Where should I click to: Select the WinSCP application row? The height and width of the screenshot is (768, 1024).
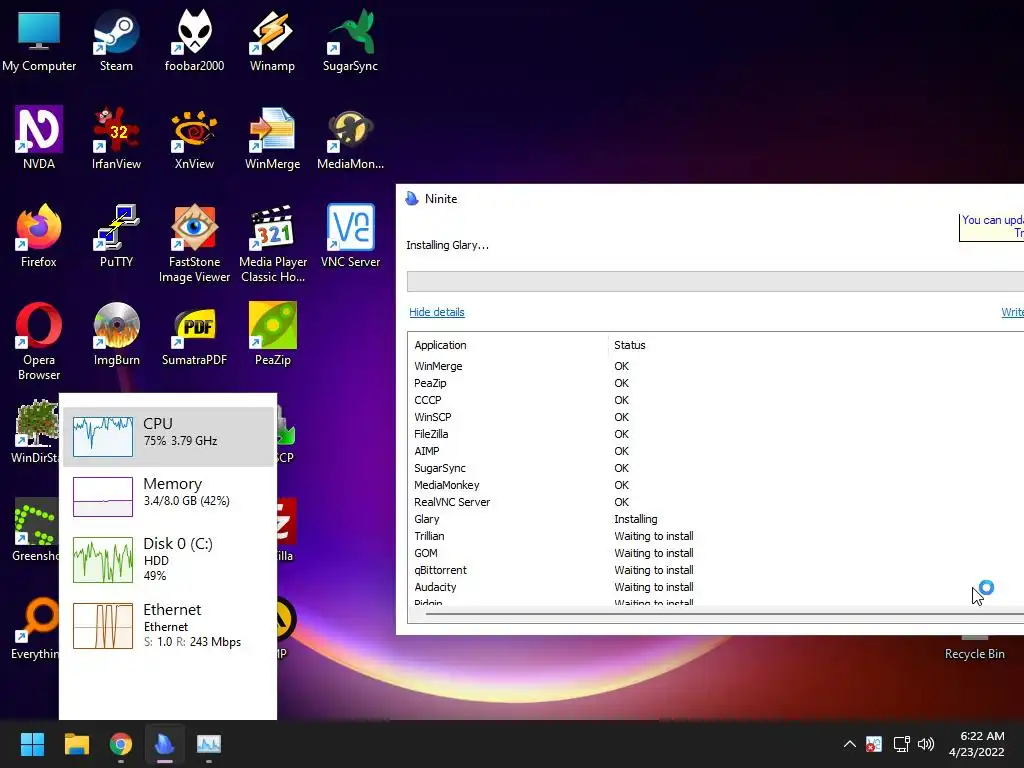(x=716, y=417)
